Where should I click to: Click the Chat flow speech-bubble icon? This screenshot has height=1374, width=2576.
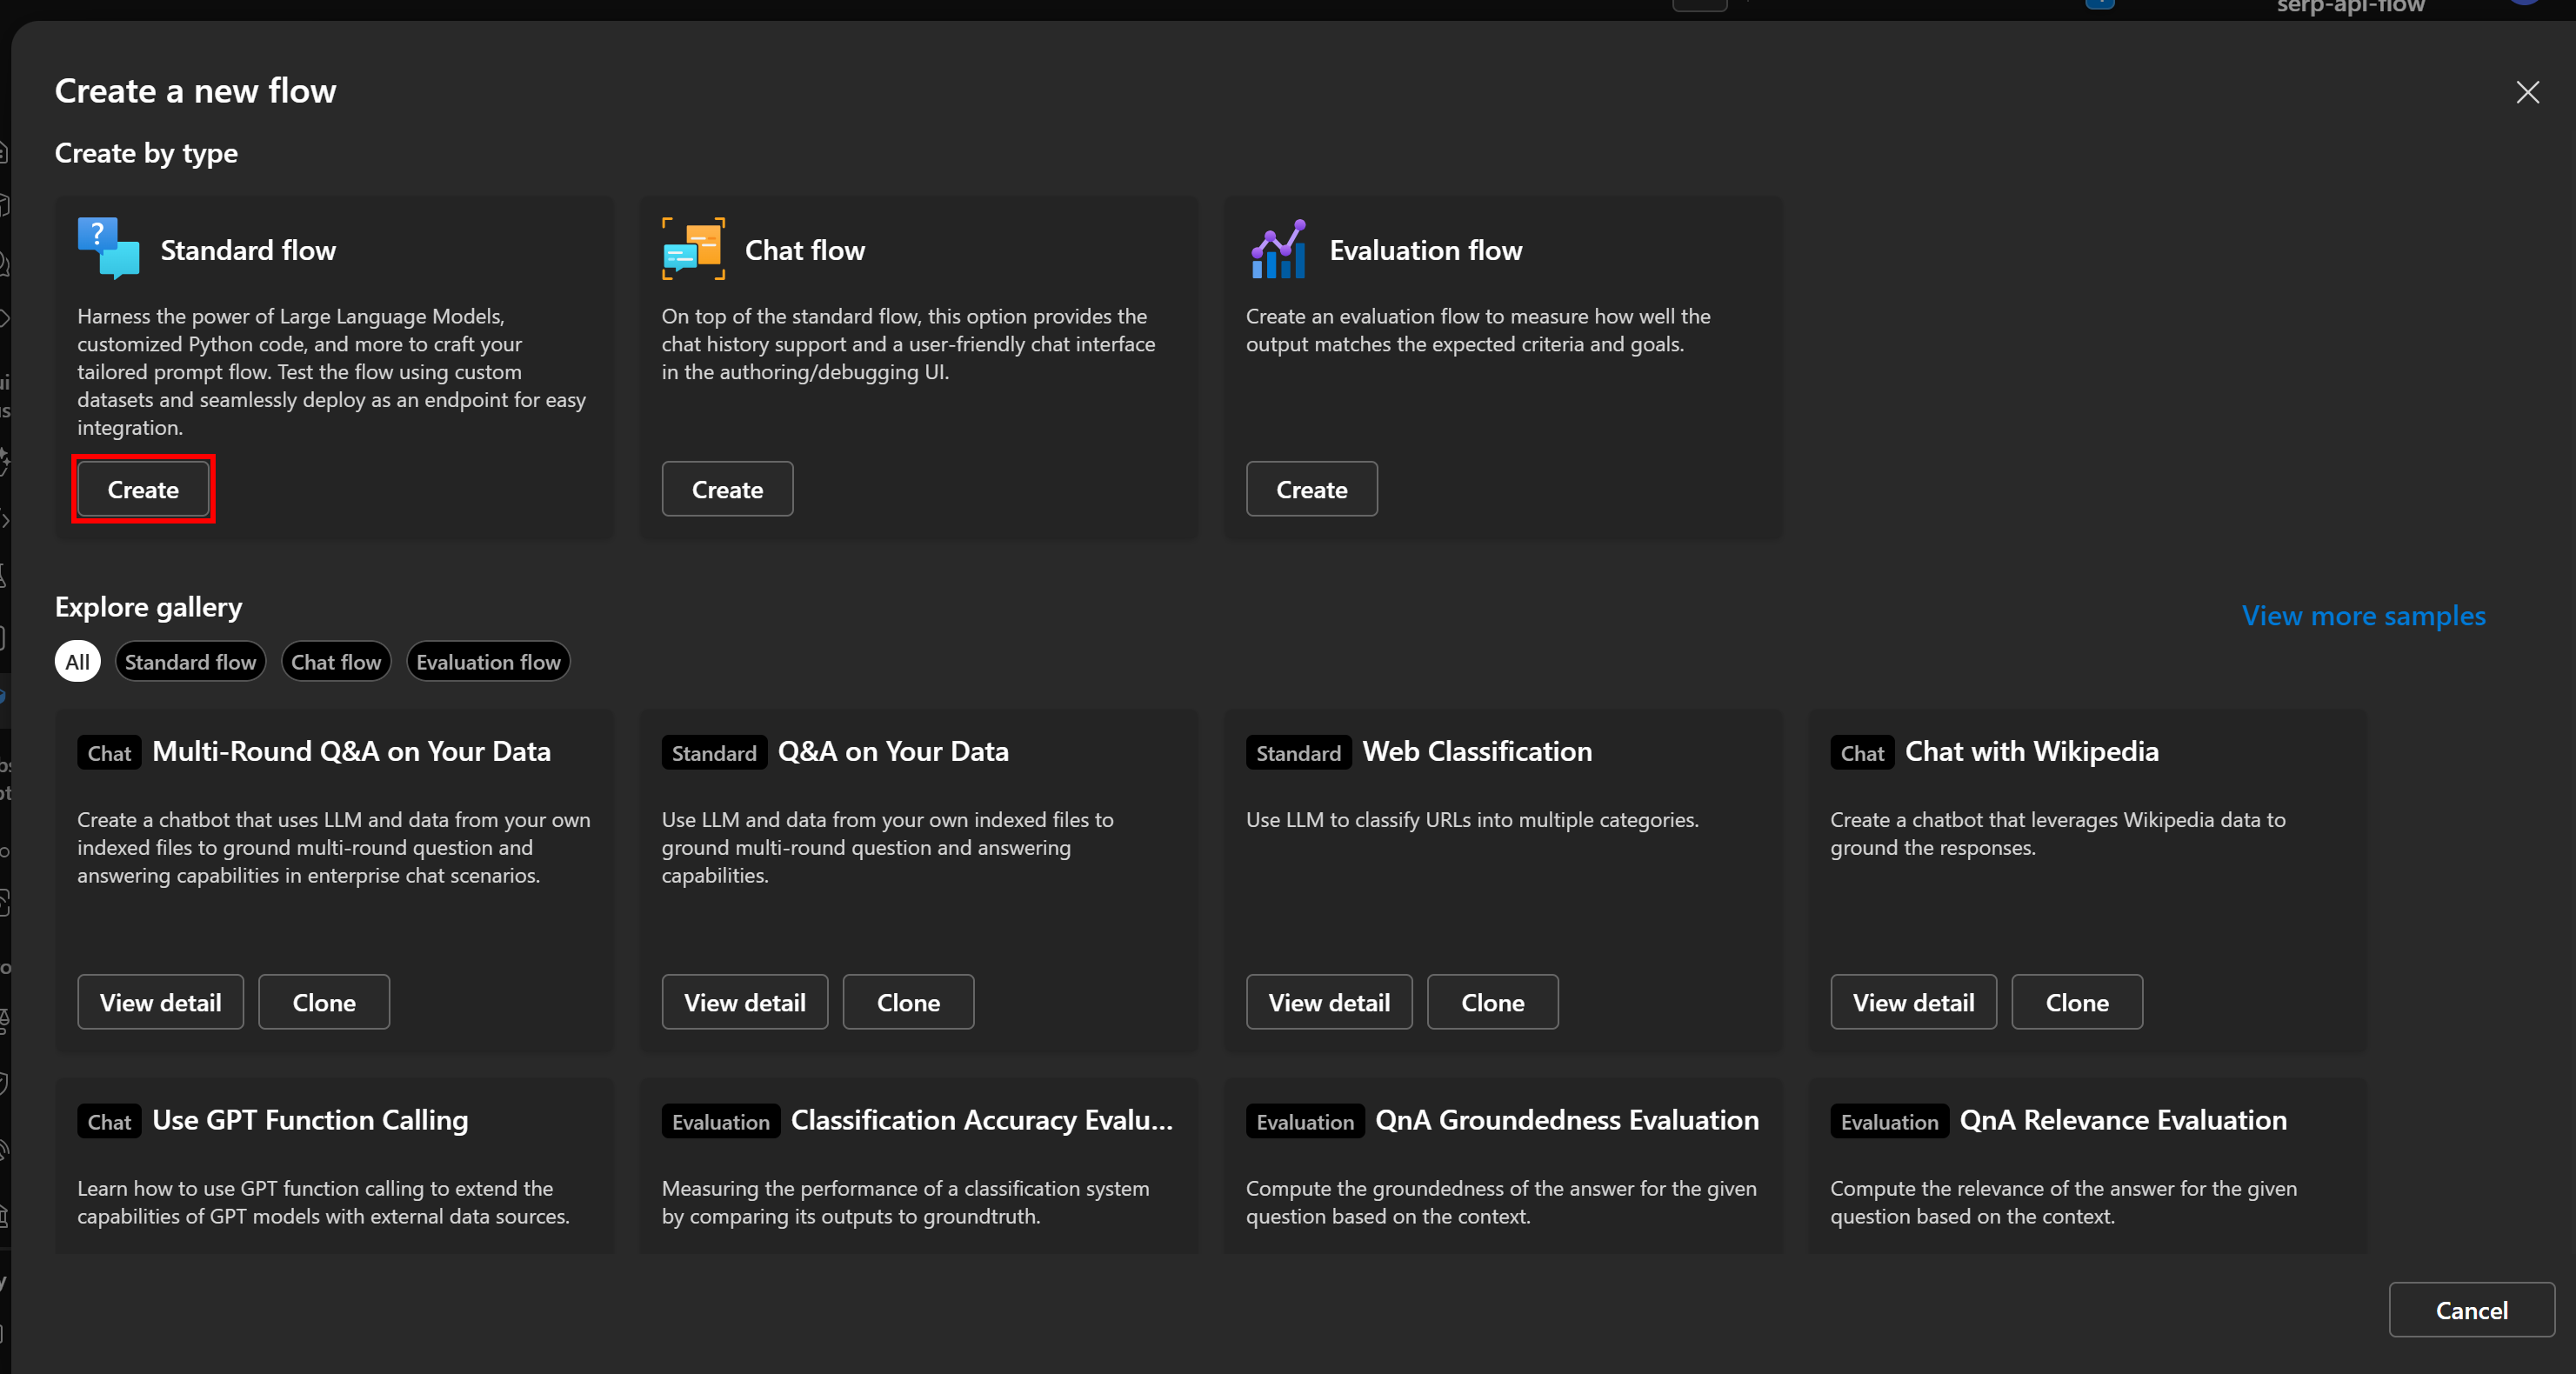[x=691, y=249]
